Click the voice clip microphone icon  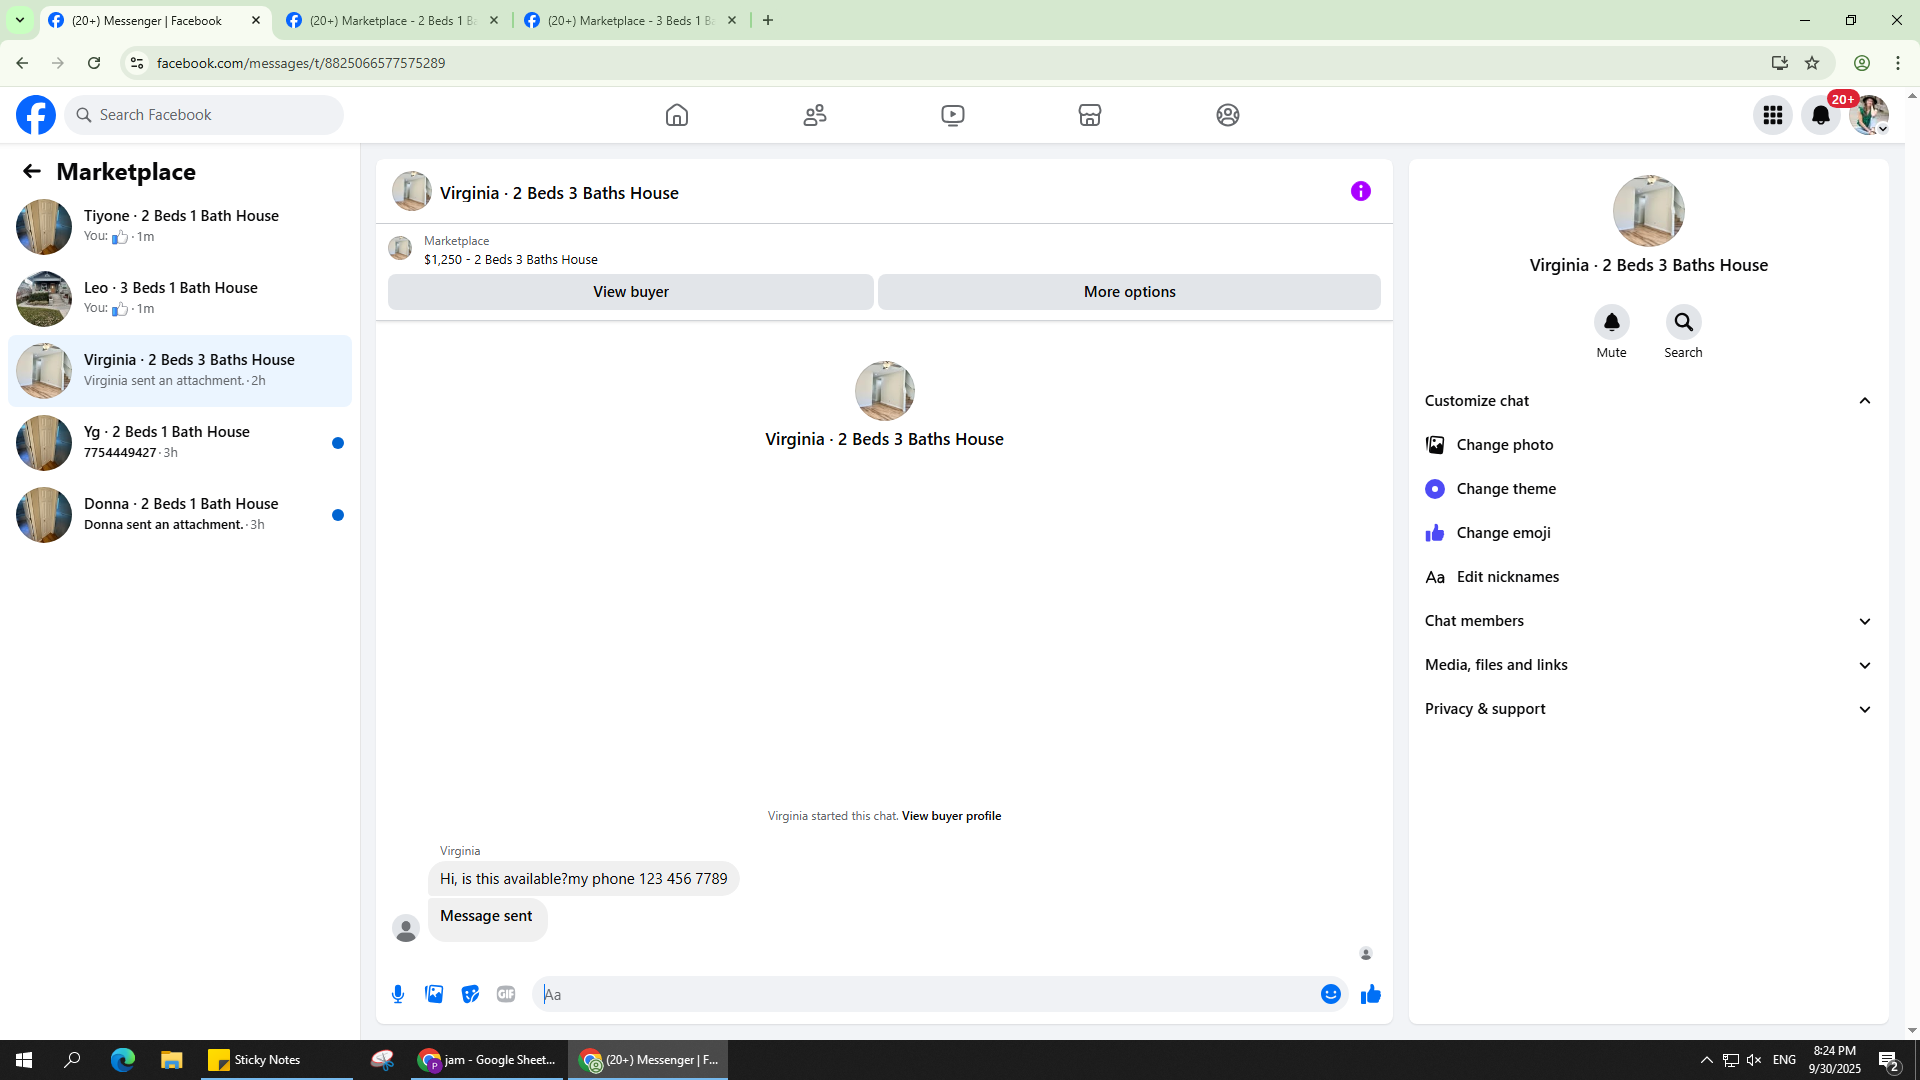[x=398, y=994]
